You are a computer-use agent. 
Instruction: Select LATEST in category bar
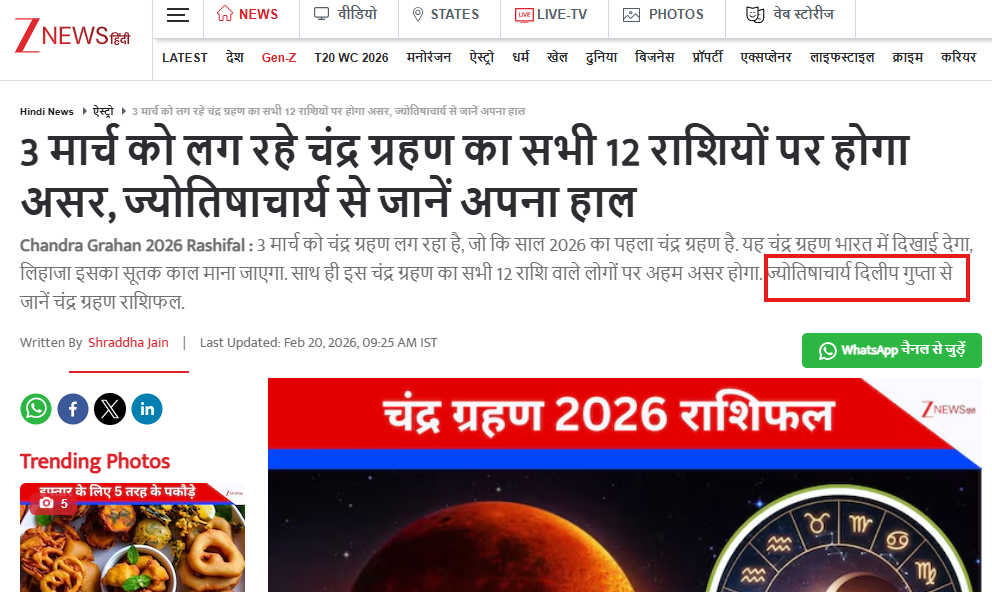(x=185, y=58)
